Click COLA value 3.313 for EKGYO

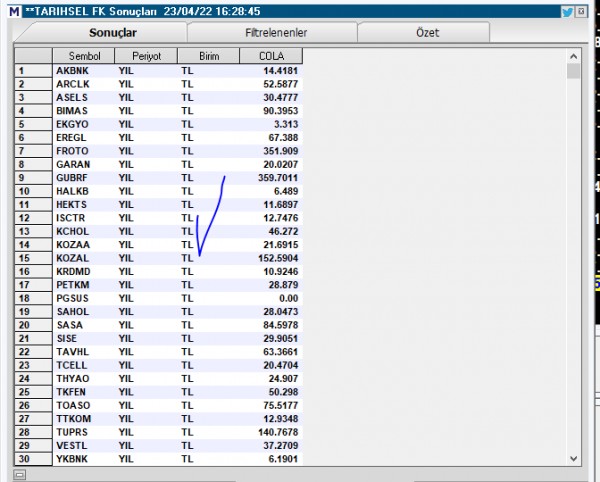286,124
